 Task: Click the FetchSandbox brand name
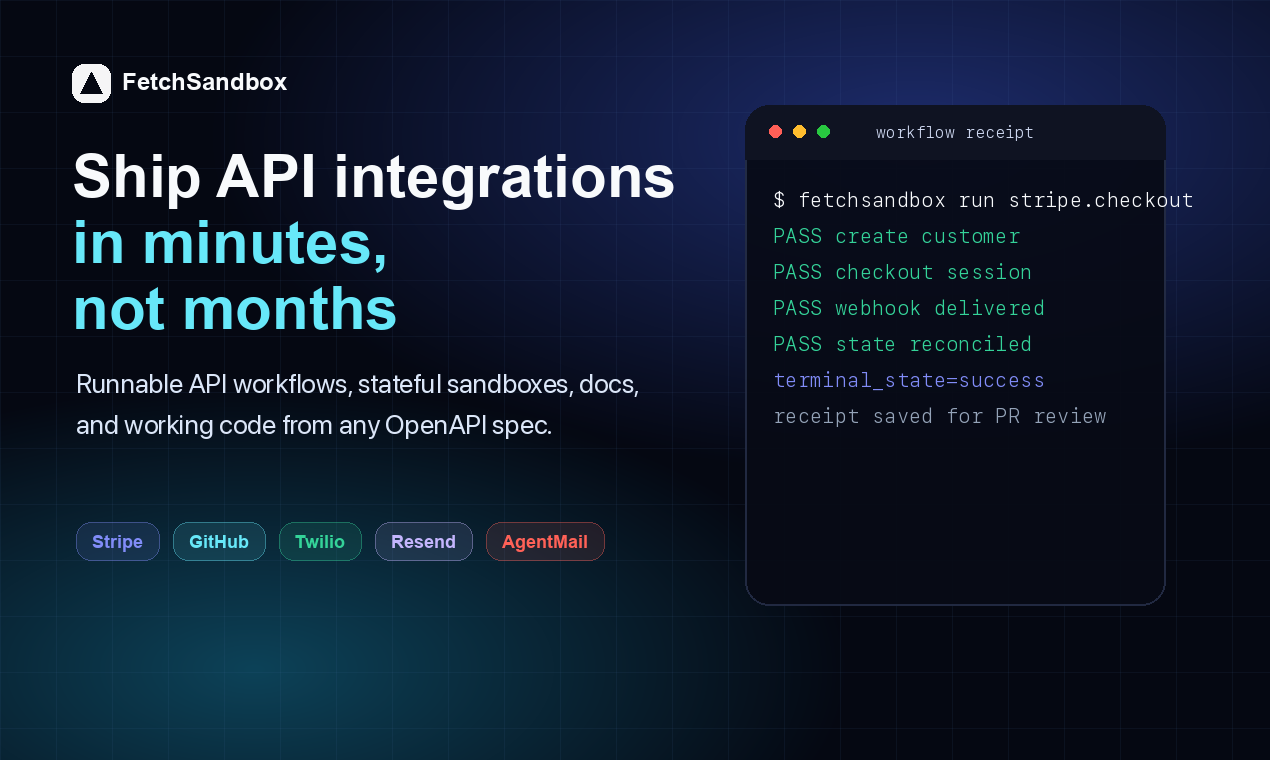204,82
